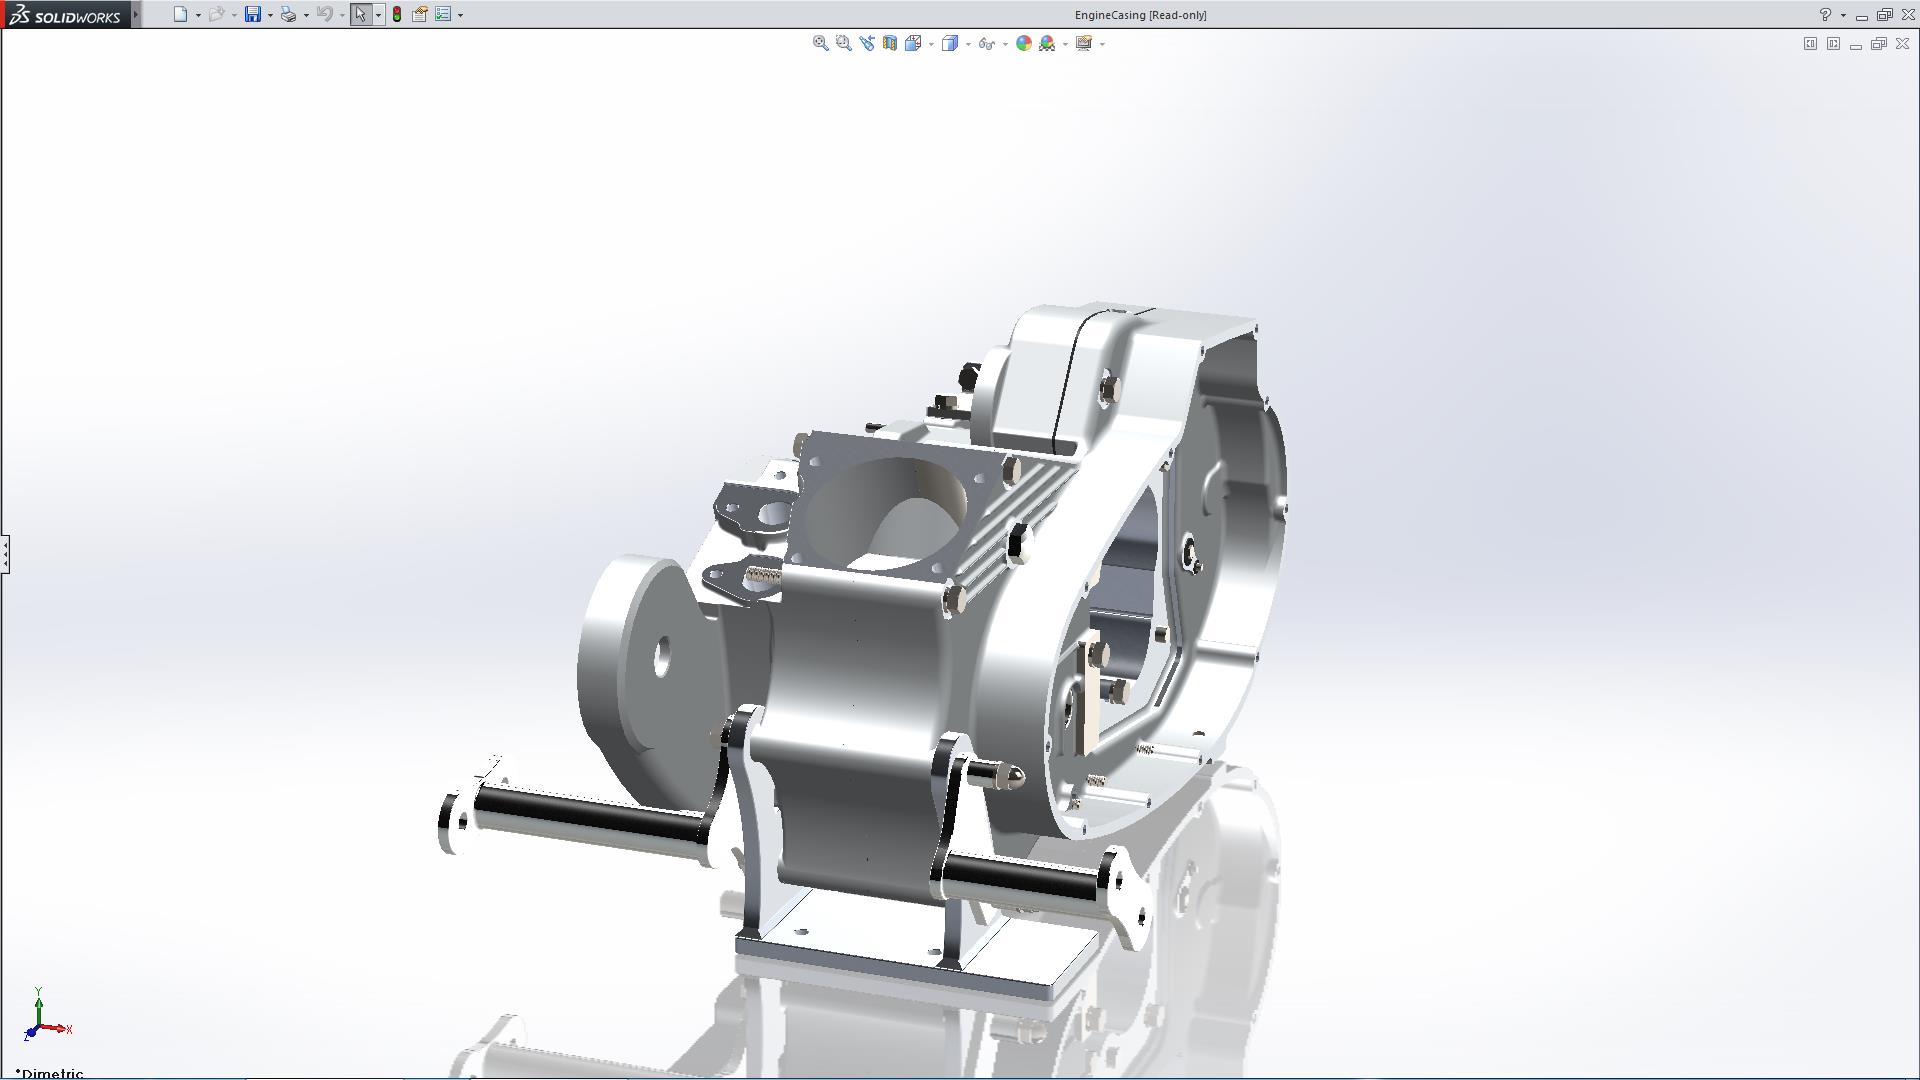Expand the Hide/Show Items glasses dropdown
Image resolution: width=1920 pixels, height=1080 pixels.
click(1005, 44)
